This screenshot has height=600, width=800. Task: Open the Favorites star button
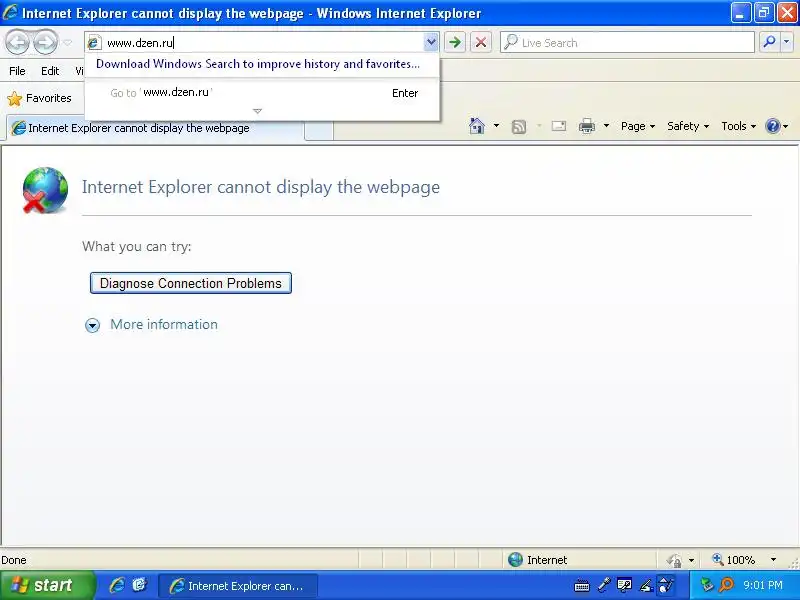[40, 98]
